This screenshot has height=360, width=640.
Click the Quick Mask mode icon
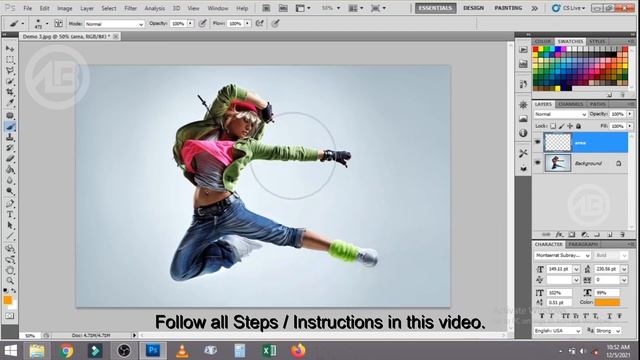(x=10, y=316)
